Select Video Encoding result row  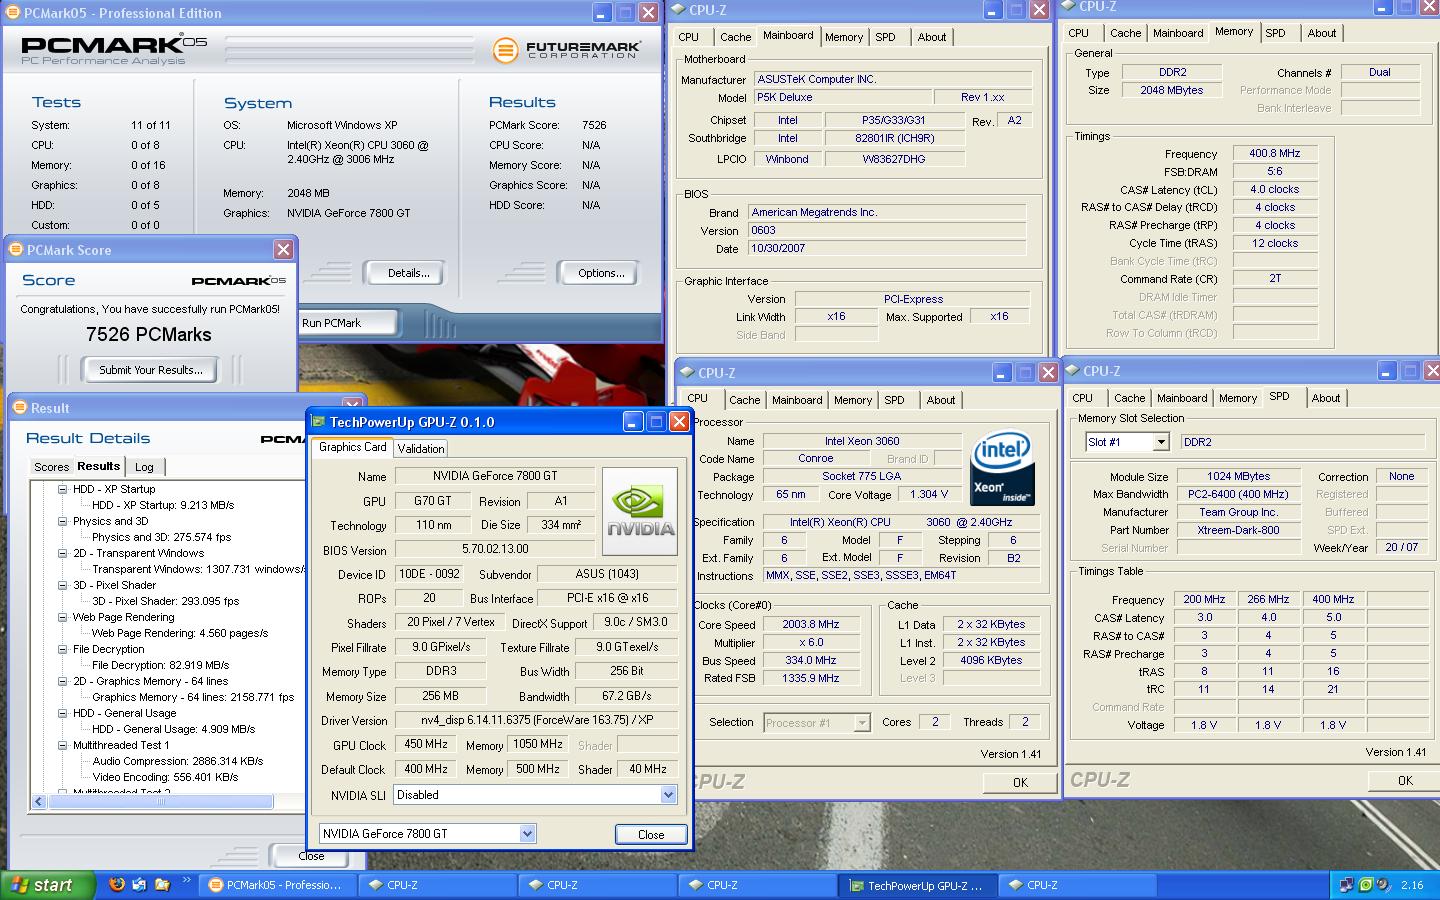click(165, 777)
